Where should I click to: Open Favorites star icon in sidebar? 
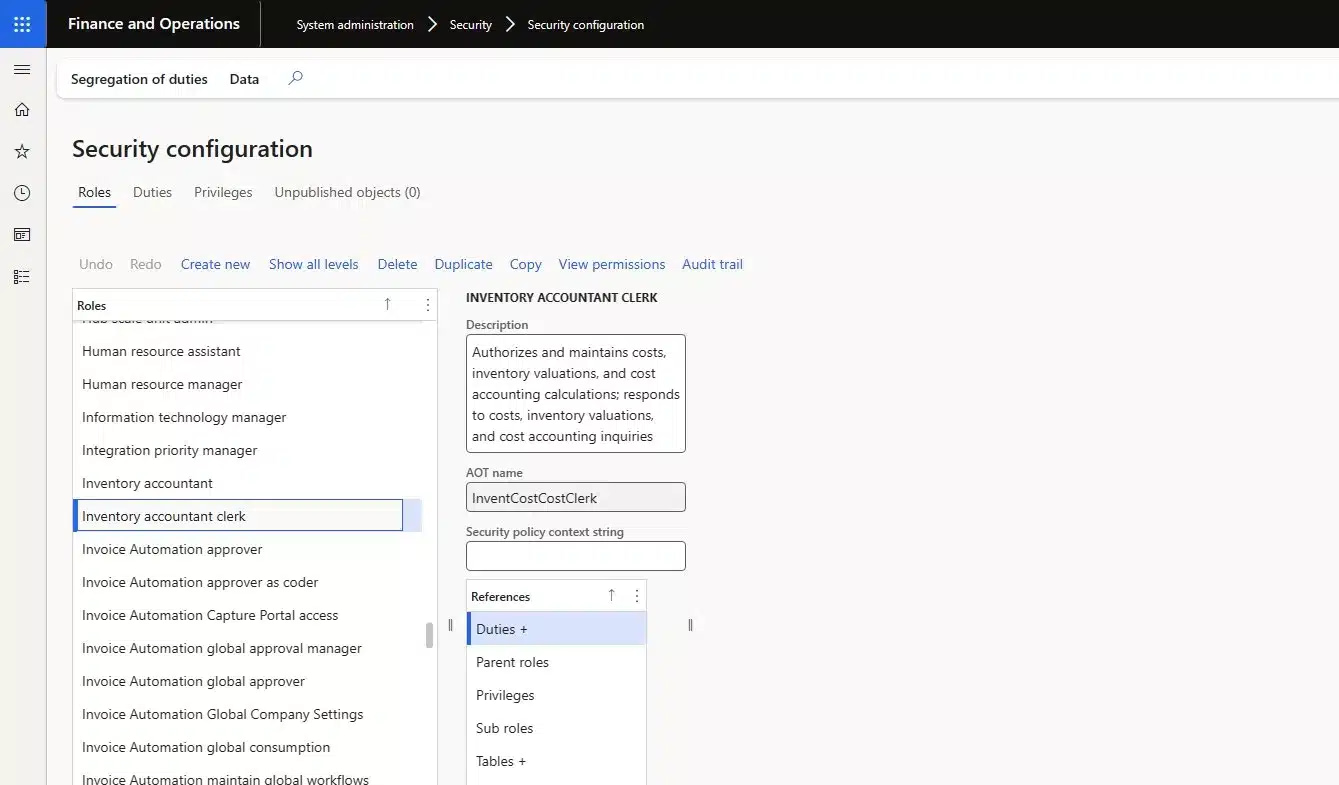coord(22,151)
